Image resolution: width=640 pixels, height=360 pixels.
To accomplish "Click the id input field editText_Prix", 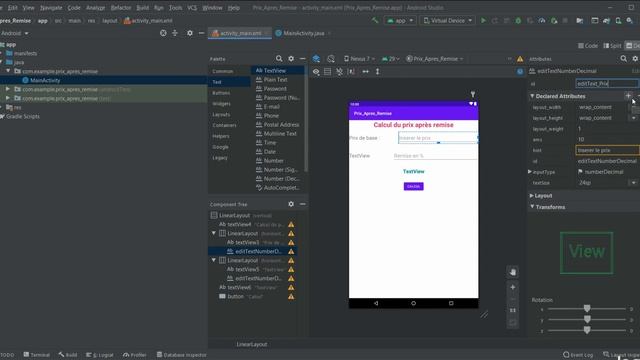I will [607, 83].
